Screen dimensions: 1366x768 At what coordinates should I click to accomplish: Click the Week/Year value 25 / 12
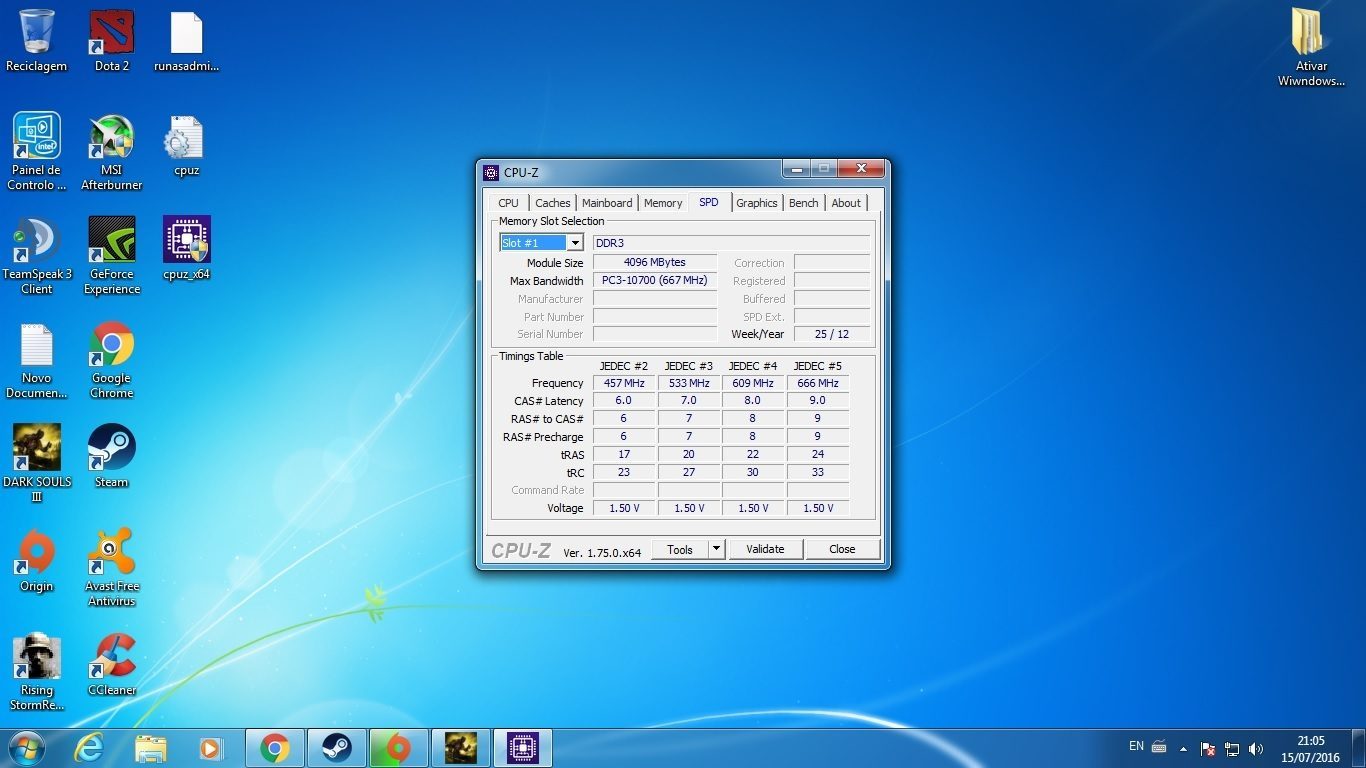(x=832, y=334)
